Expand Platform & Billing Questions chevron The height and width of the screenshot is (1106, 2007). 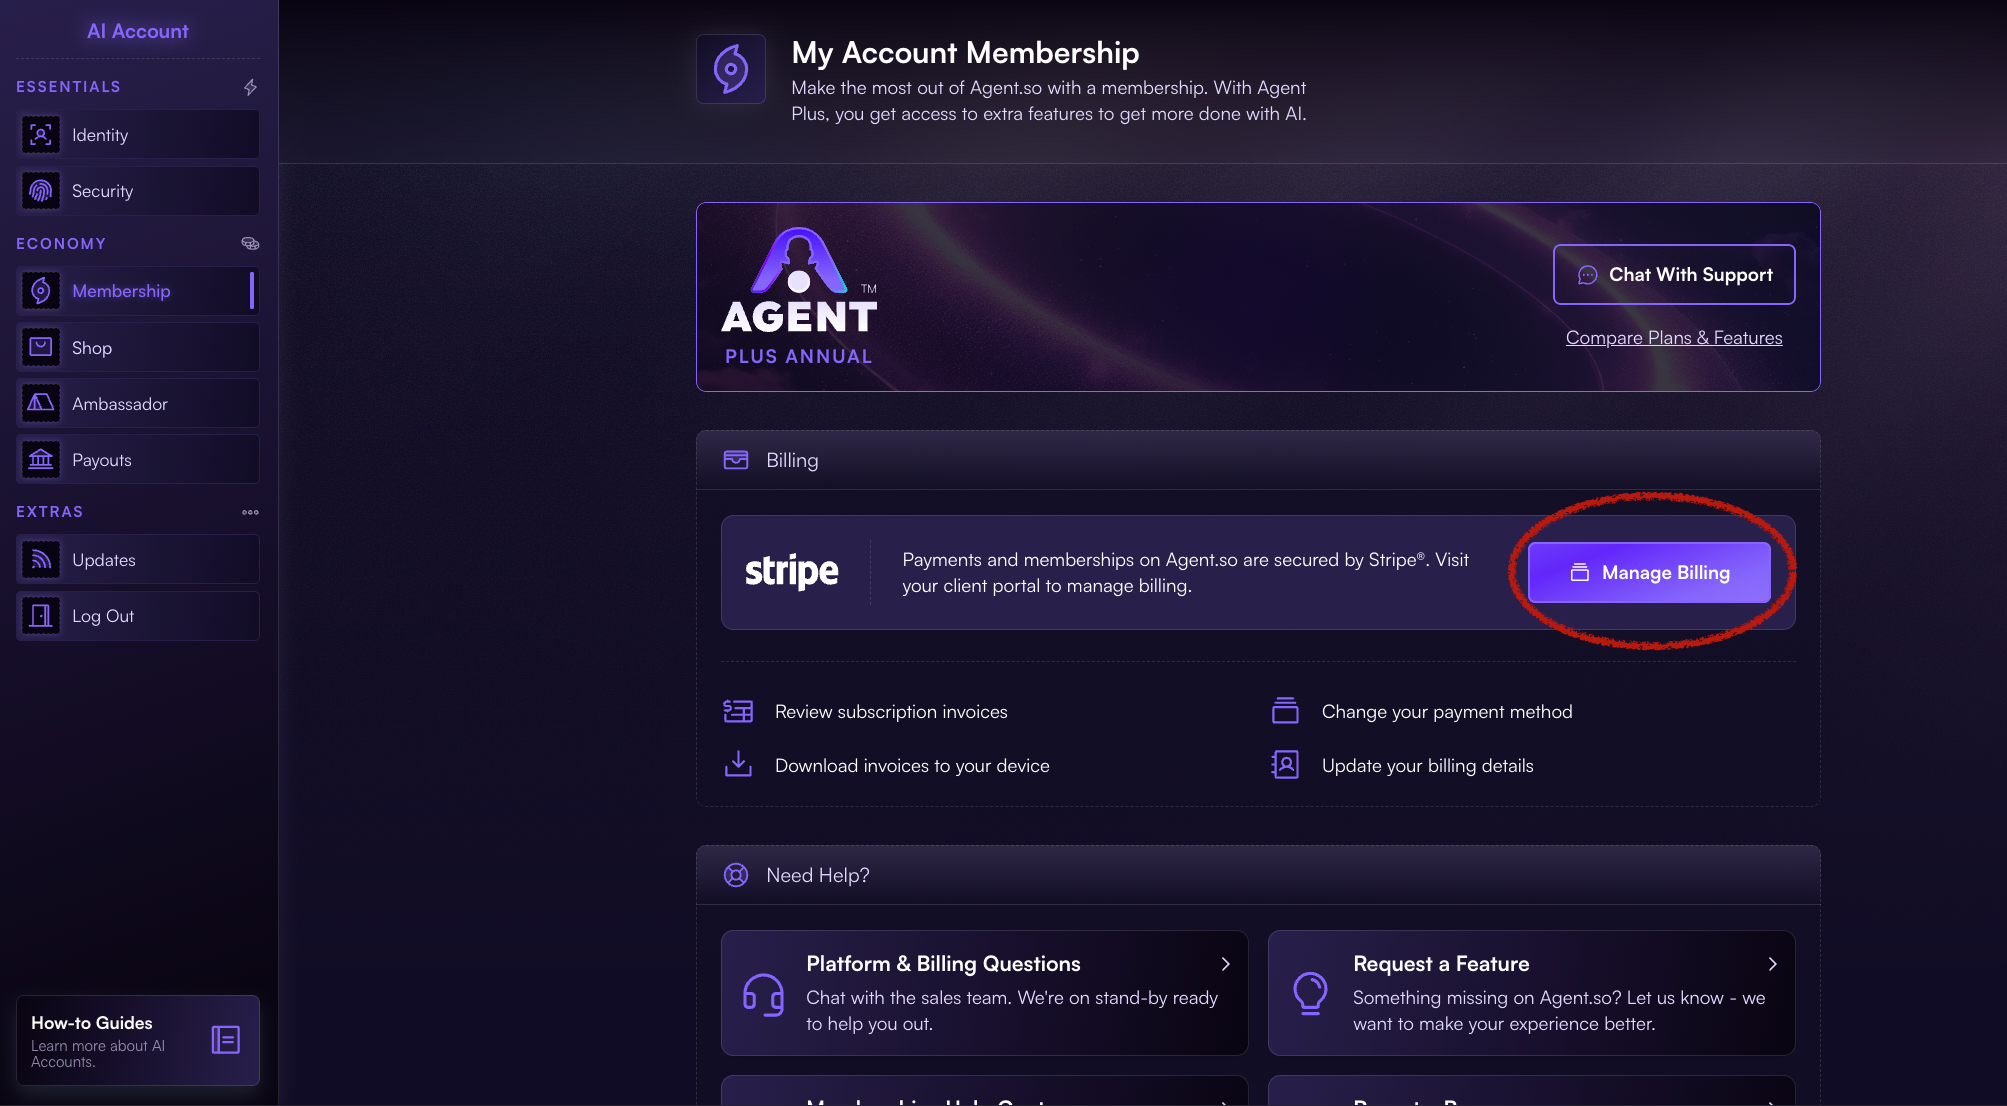pos(1225,964)
